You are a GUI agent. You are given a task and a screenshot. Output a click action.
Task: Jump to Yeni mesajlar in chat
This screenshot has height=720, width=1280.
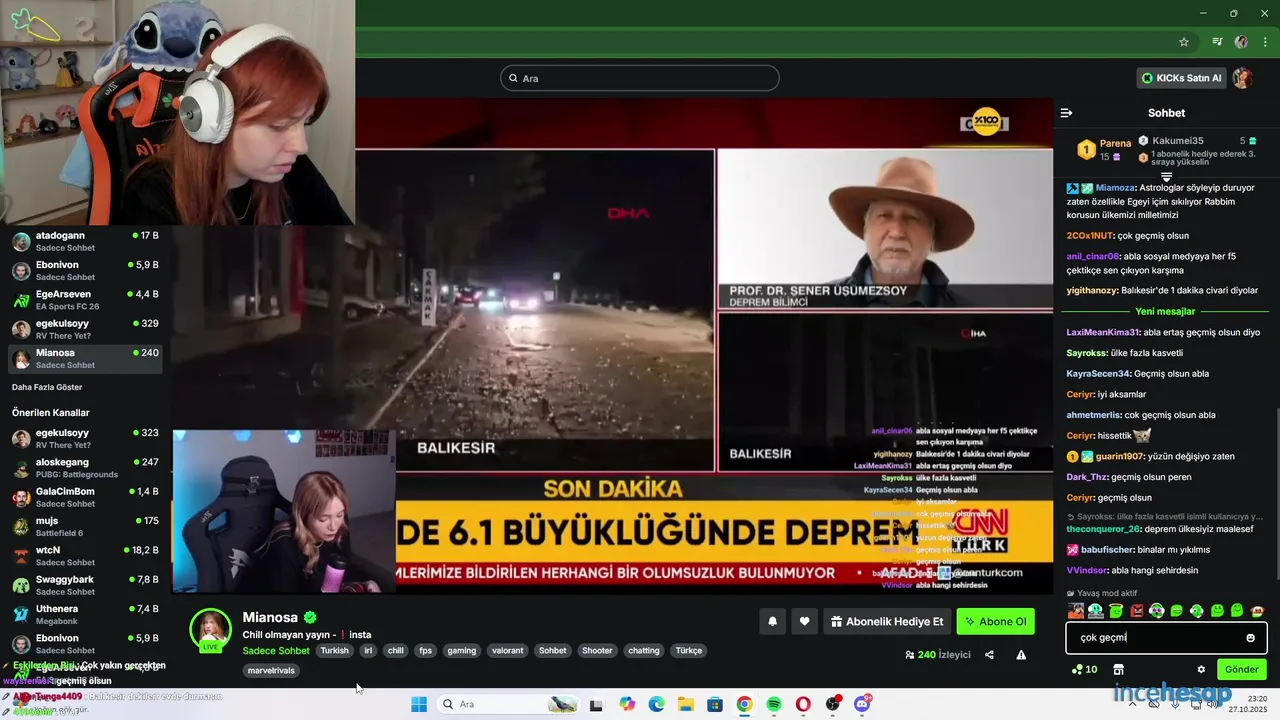(1165, 311)
